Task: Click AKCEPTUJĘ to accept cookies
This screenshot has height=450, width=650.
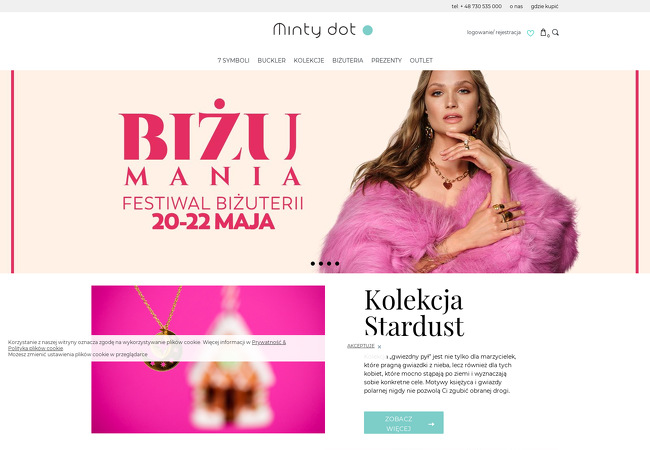Action: (361, 346)
